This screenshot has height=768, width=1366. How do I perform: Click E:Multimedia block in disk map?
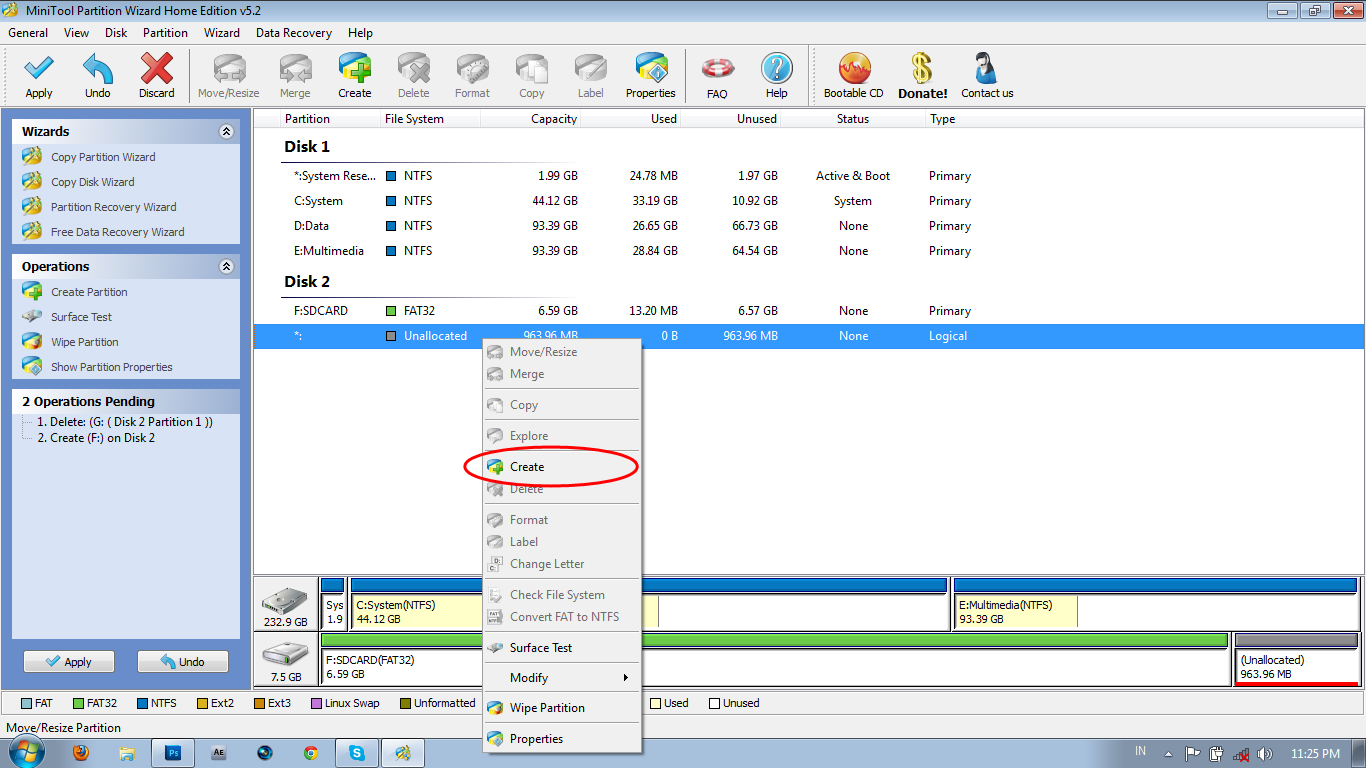1156,604
